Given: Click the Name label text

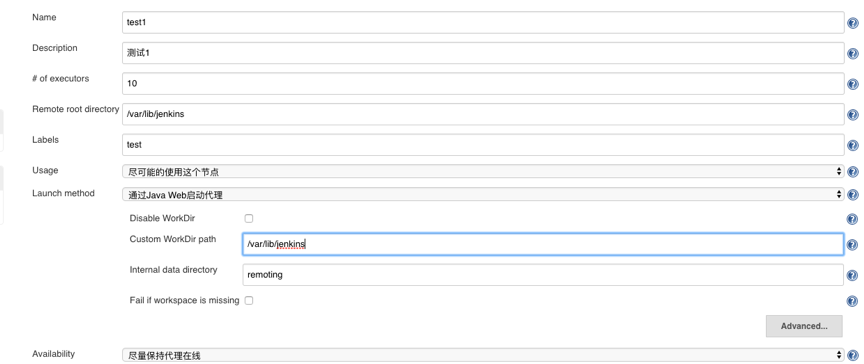Looking at the screenshot, I should tap(44, 18).
